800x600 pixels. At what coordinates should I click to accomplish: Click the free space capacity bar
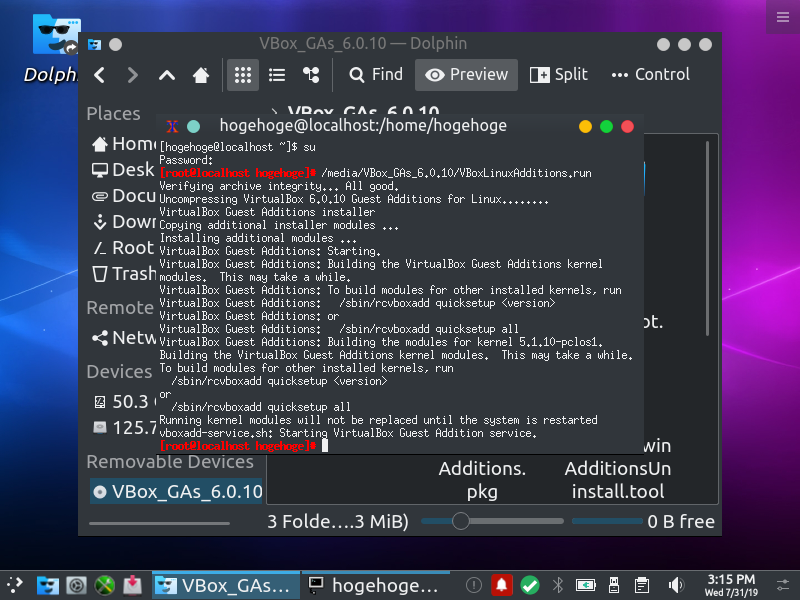pos(607,521)
